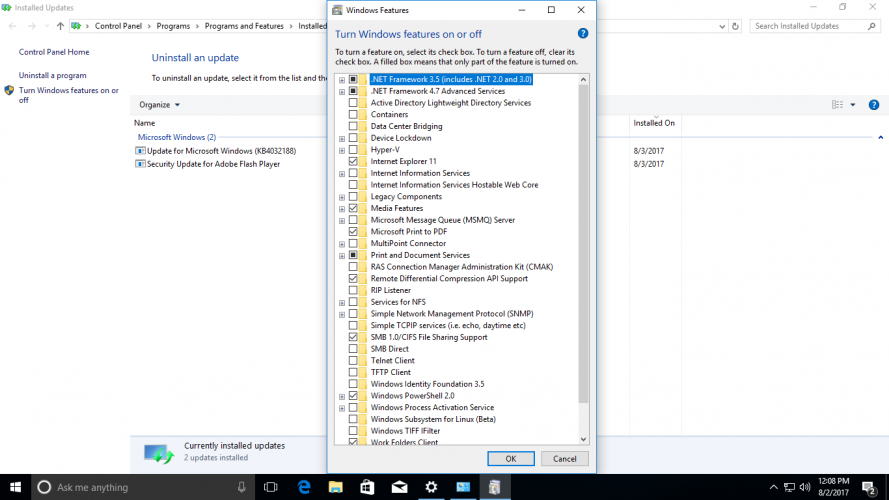889x500 pixels.
Task: Expand Internet Information Services node
Action: 342,173
